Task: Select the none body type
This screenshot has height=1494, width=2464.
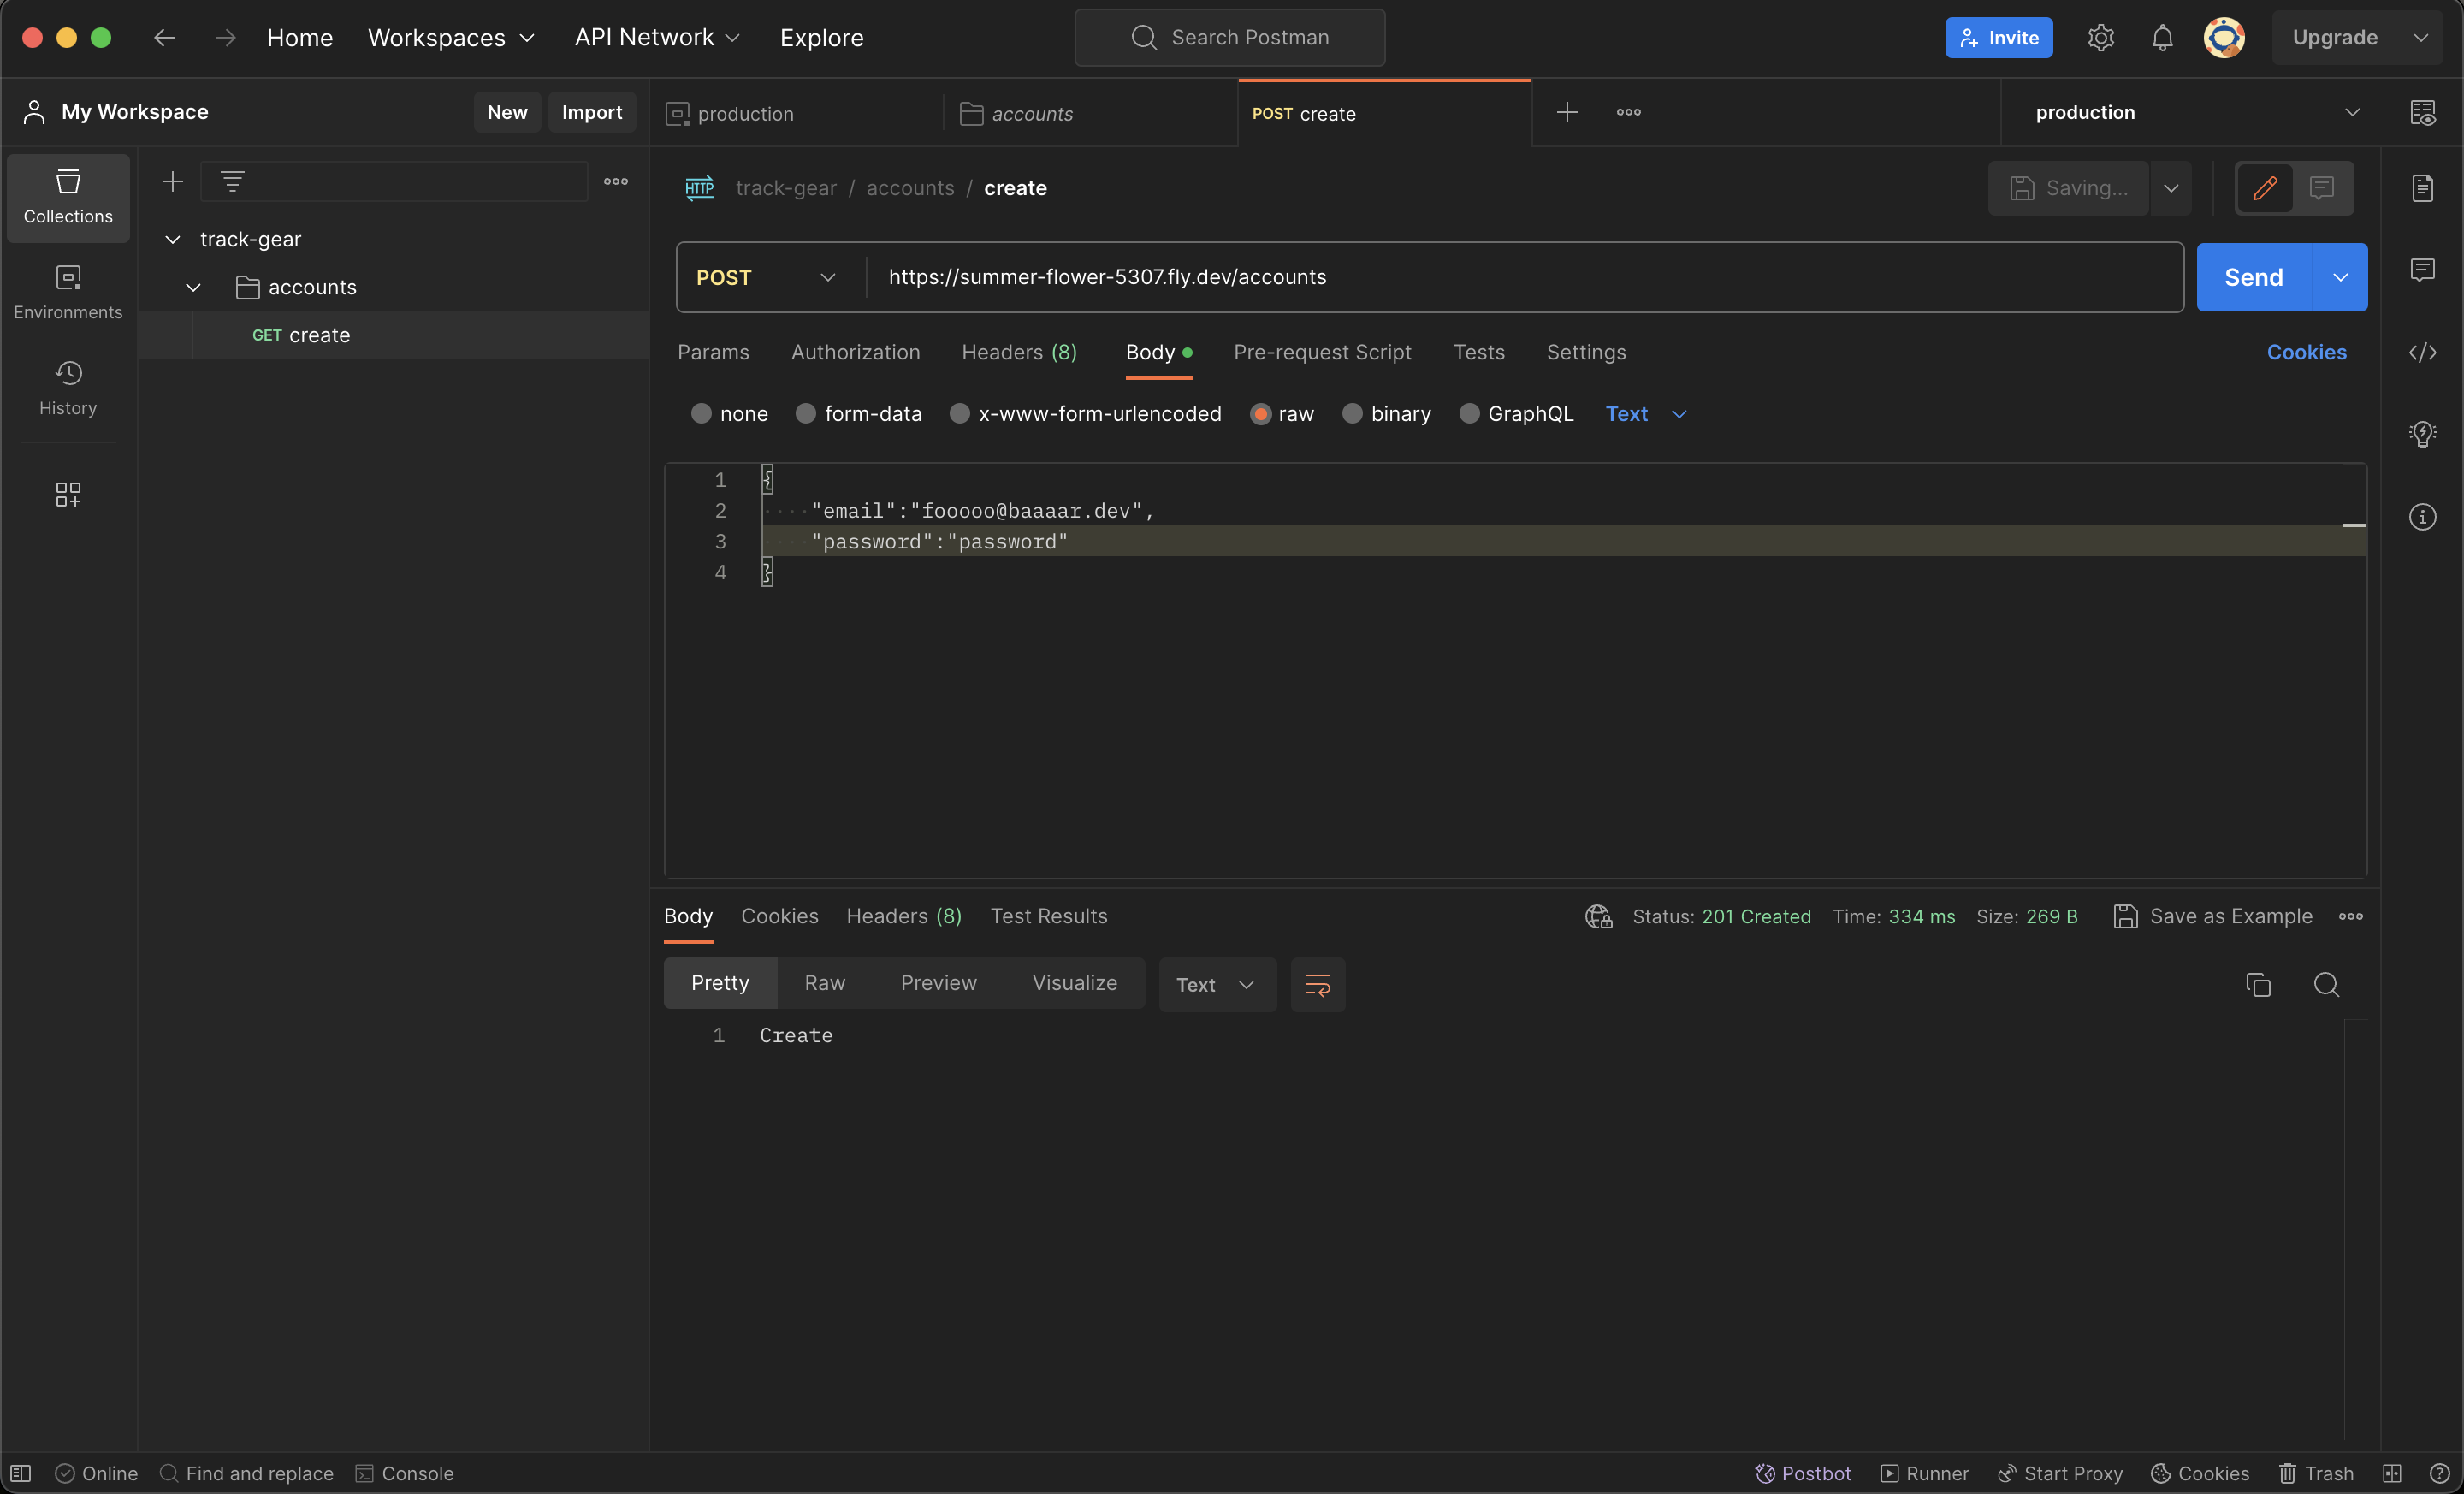Action: pos(730,413)
